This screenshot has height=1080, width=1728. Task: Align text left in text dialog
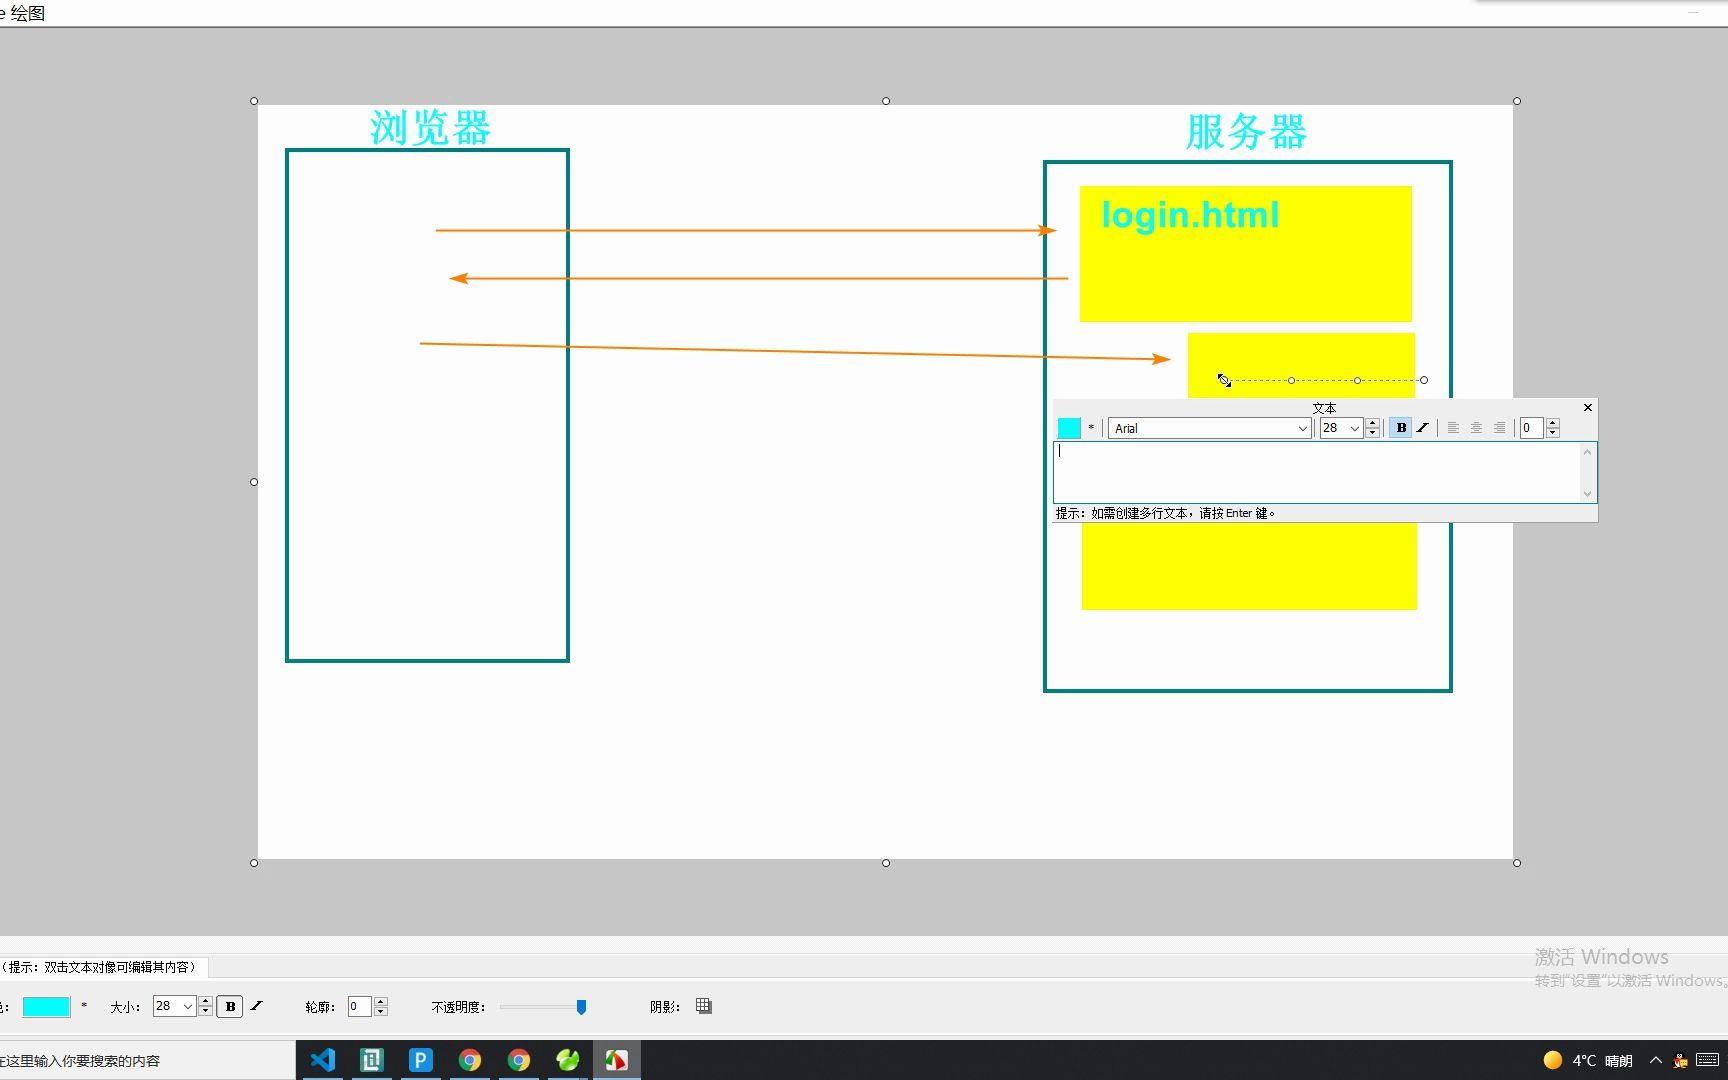(x=1453, y=428)
